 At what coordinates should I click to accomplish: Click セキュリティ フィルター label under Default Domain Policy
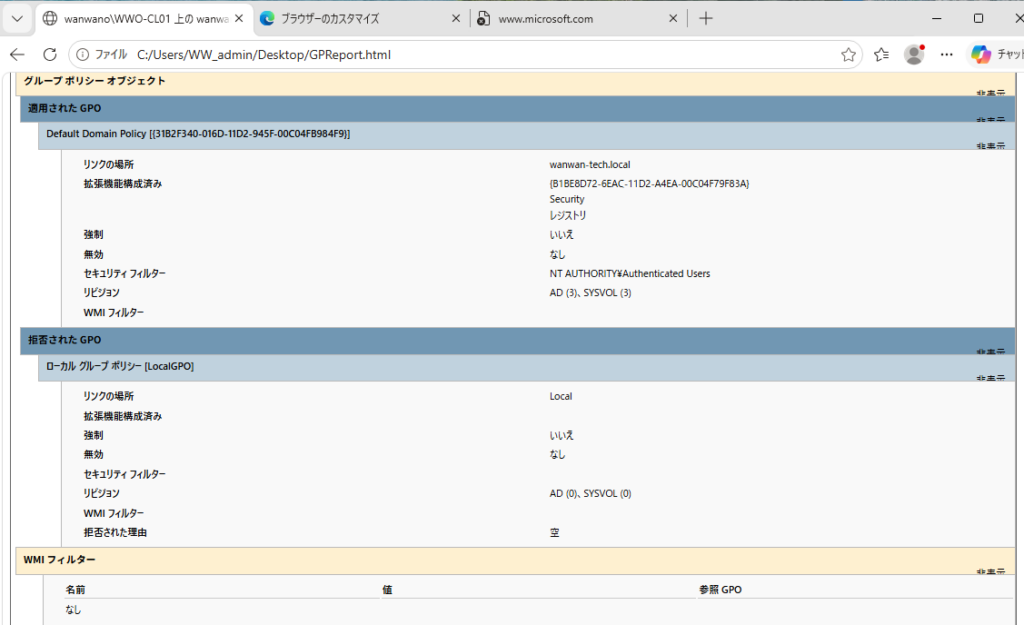pos(124,274)
